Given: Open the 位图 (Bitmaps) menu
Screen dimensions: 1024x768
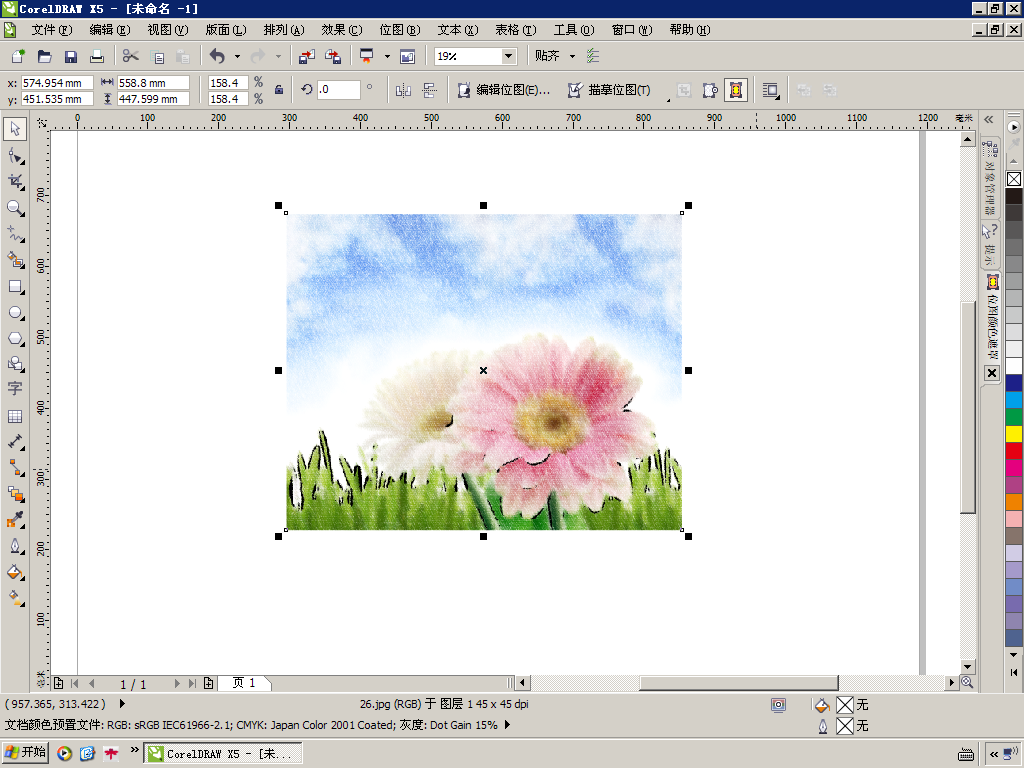Looking at the screenshot, I should click(x=399, y=30).
